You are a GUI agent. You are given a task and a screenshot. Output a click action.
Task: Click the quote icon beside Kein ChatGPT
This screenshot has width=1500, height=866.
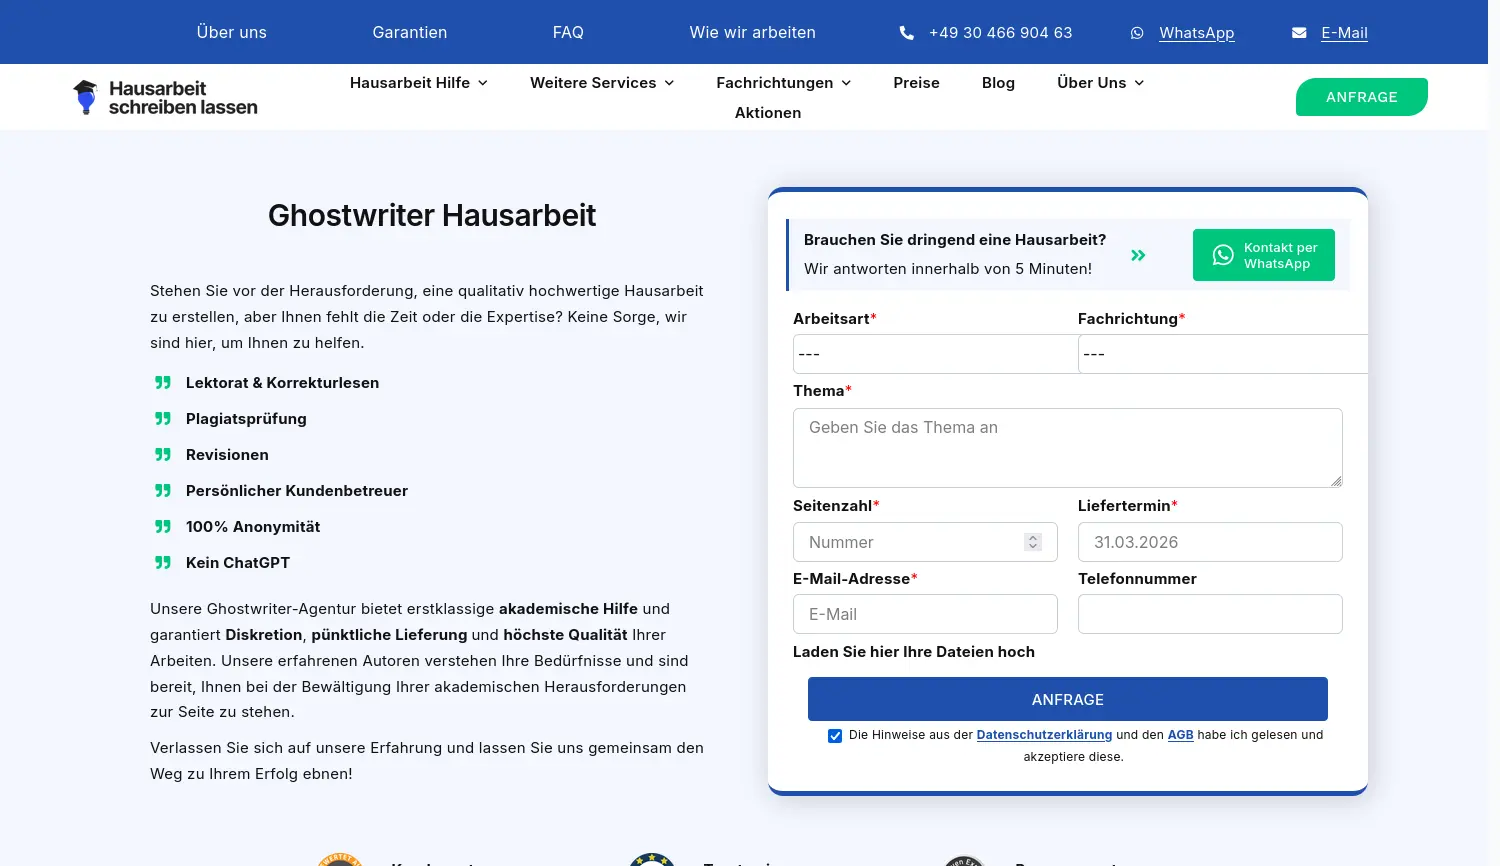pos(162,562)
